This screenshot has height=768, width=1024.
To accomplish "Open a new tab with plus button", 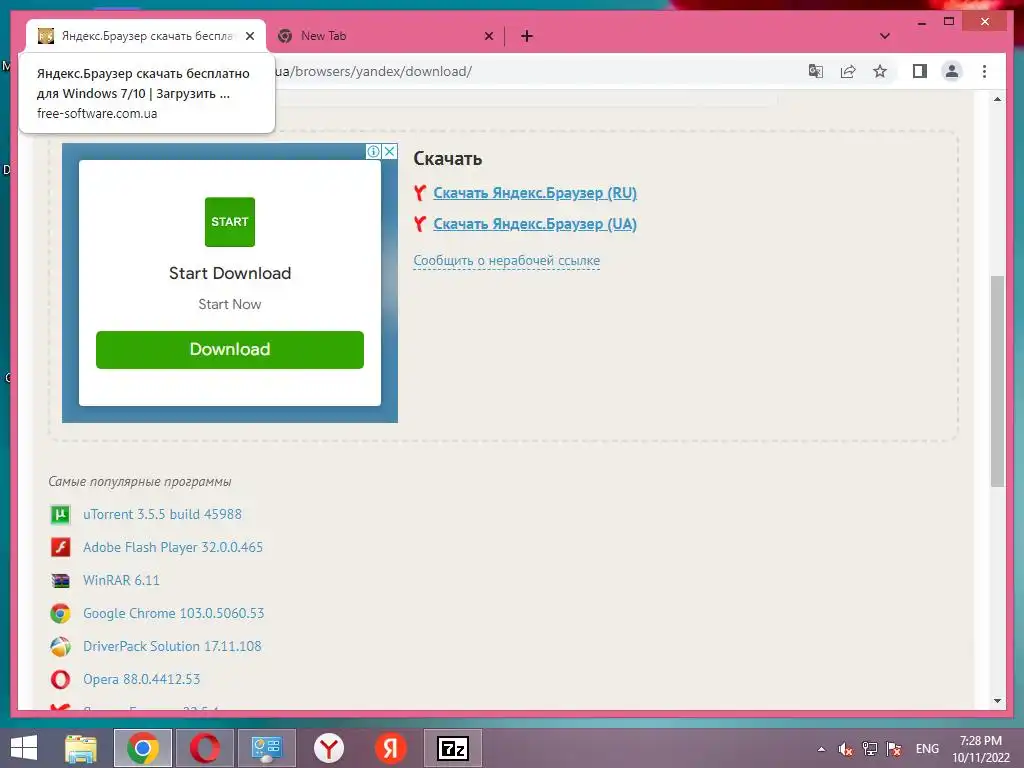I will [x=527, y=36].
